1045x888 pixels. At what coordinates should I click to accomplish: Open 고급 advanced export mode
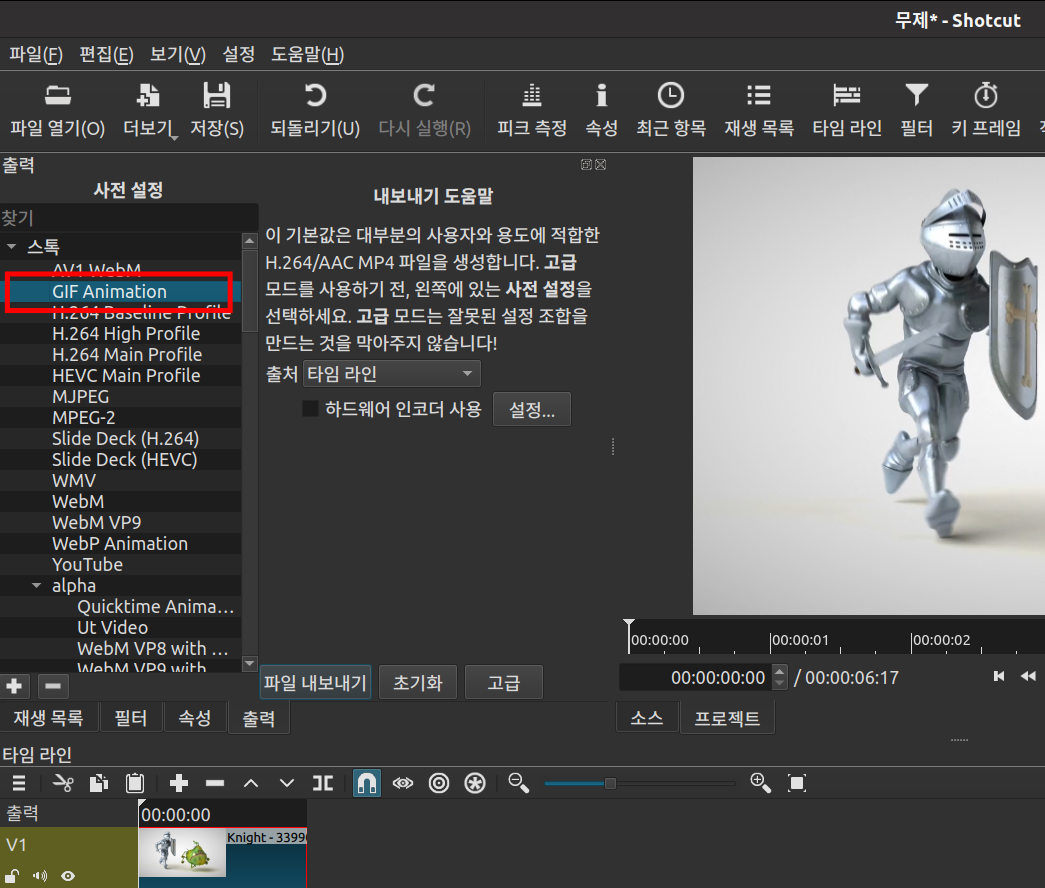[x=503, y=683]
